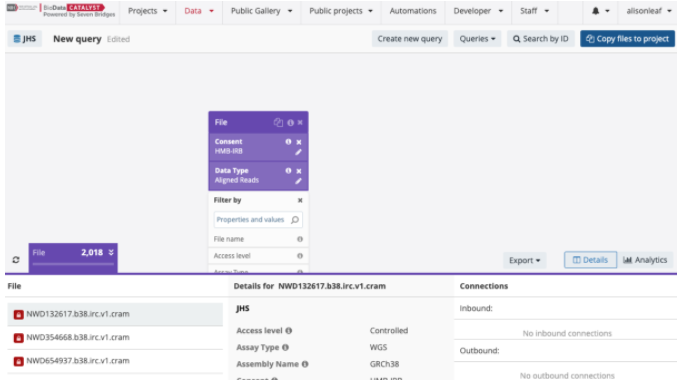The height and width of the screenshot is (385, 681).
Task: Open info icon in File card header
Action: coord(291,123)
